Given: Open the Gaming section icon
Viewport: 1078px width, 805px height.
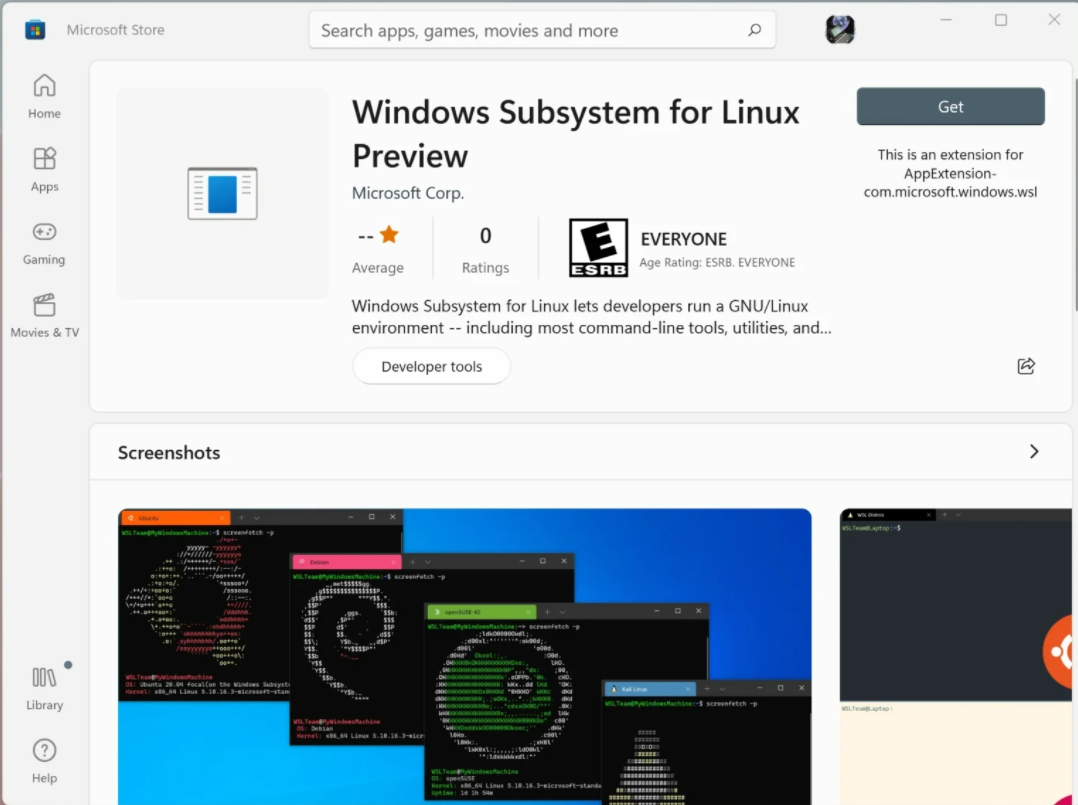Looking at the screenshot, I should (44, 232).
